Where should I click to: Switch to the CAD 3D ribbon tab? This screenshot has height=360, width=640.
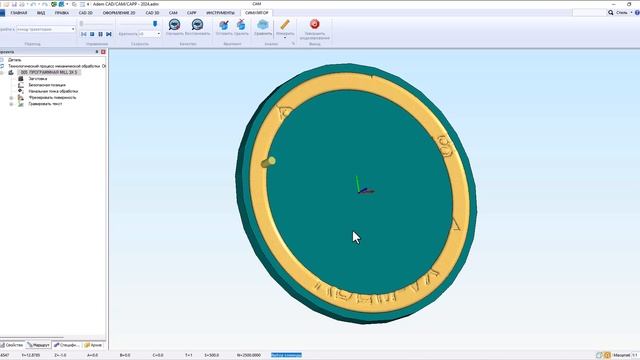pos(152,13)
